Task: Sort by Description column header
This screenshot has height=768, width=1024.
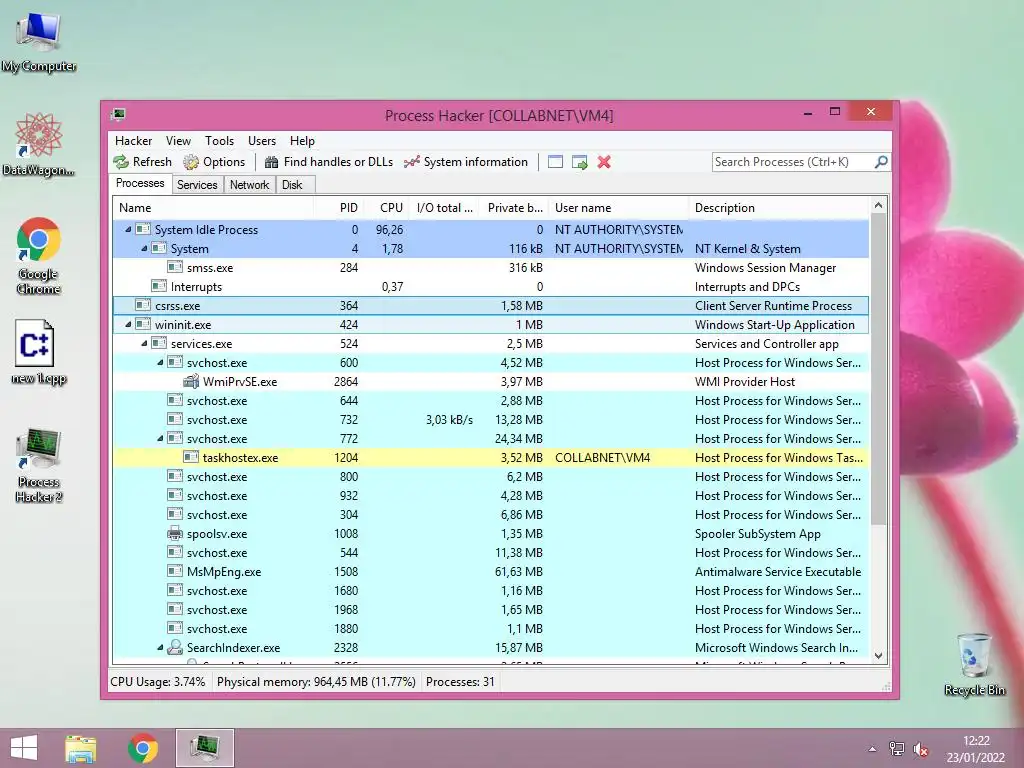Action: [779, 208]
